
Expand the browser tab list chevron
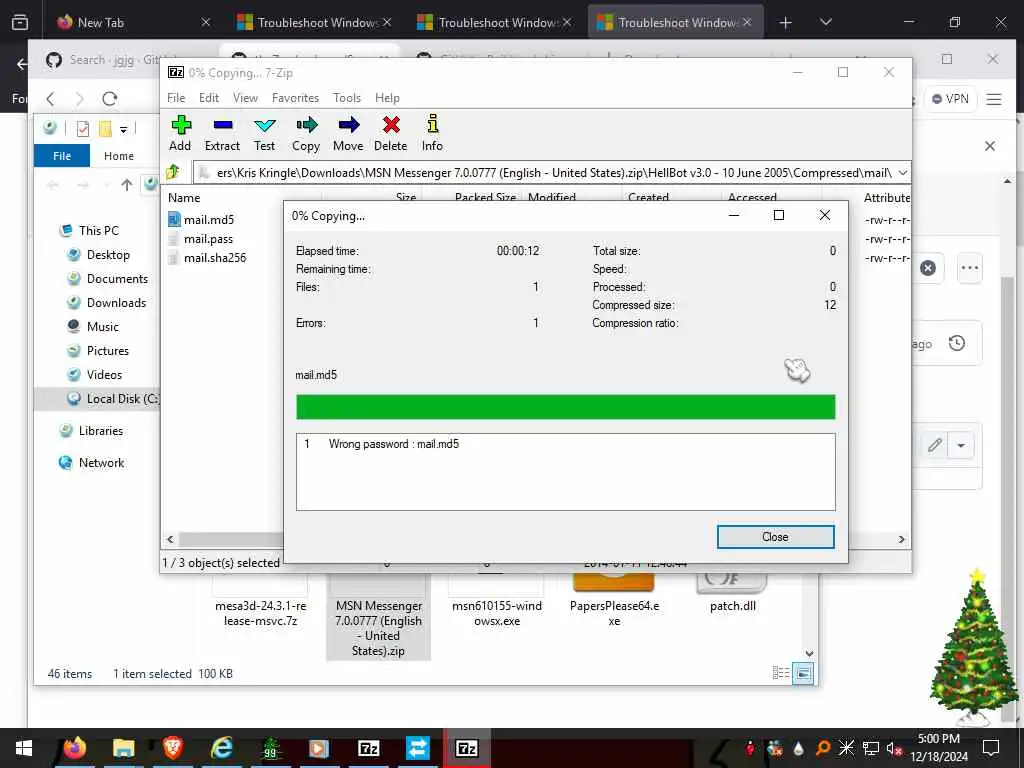(825, 22)
